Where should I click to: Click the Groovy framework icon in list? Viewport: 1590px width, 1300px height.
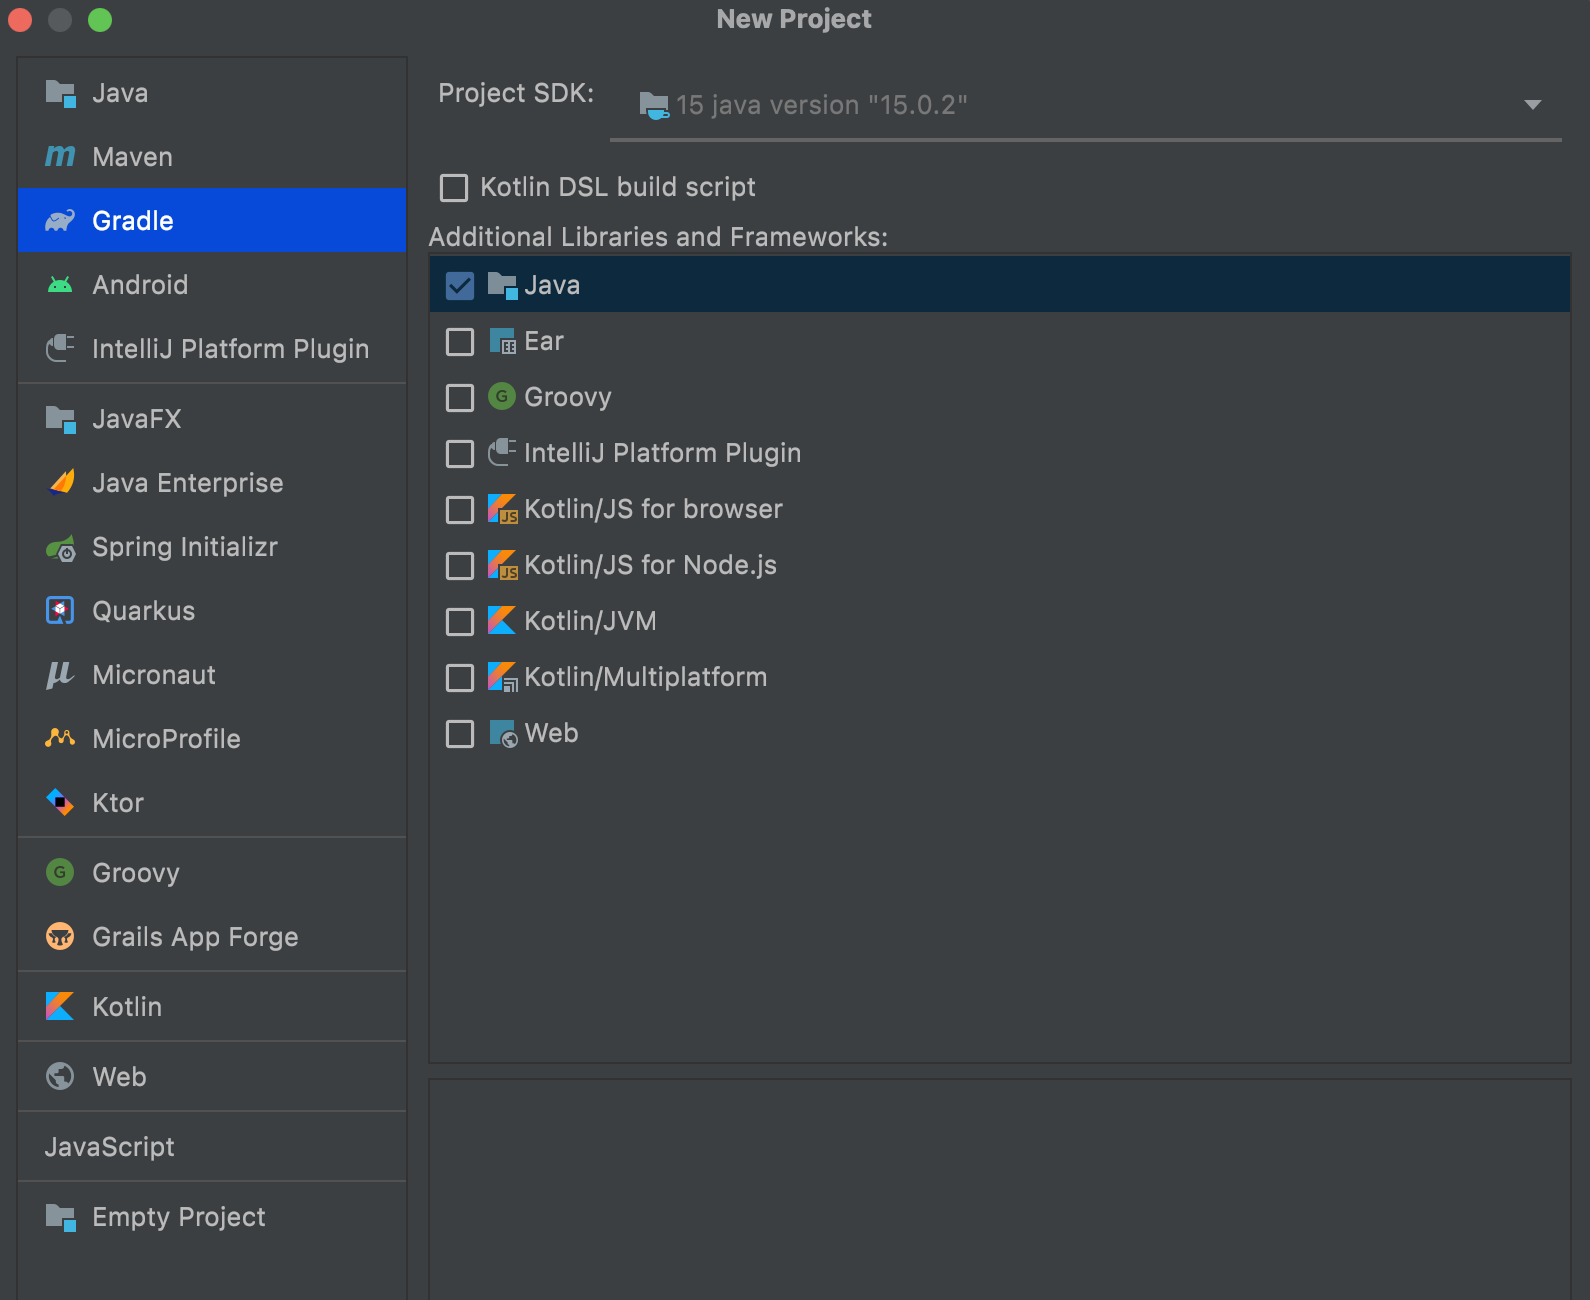[502, 397]
